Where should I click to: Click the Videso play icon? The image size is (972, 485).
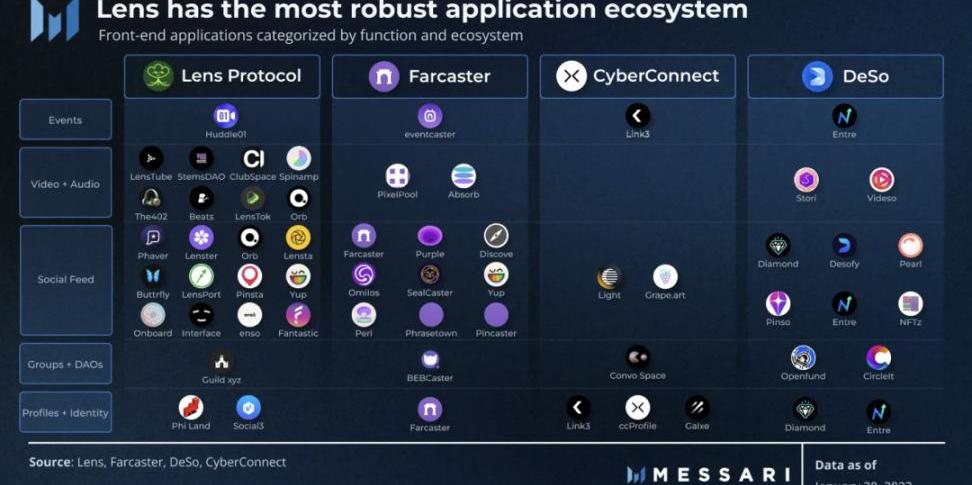881,180
